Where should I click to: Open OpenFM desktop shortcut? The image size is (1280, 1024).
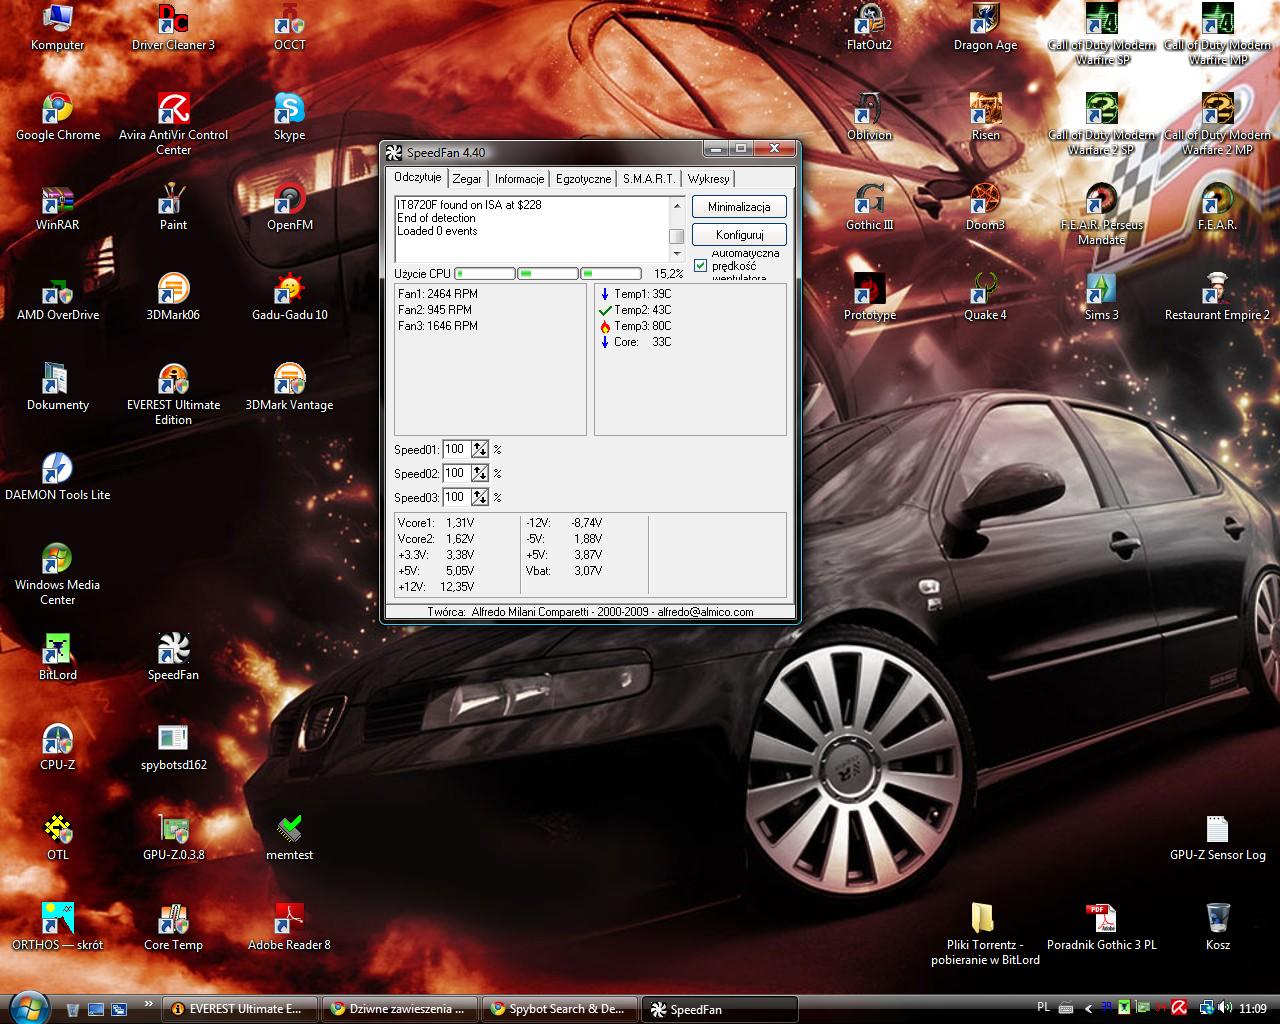[x=289, y=207]
